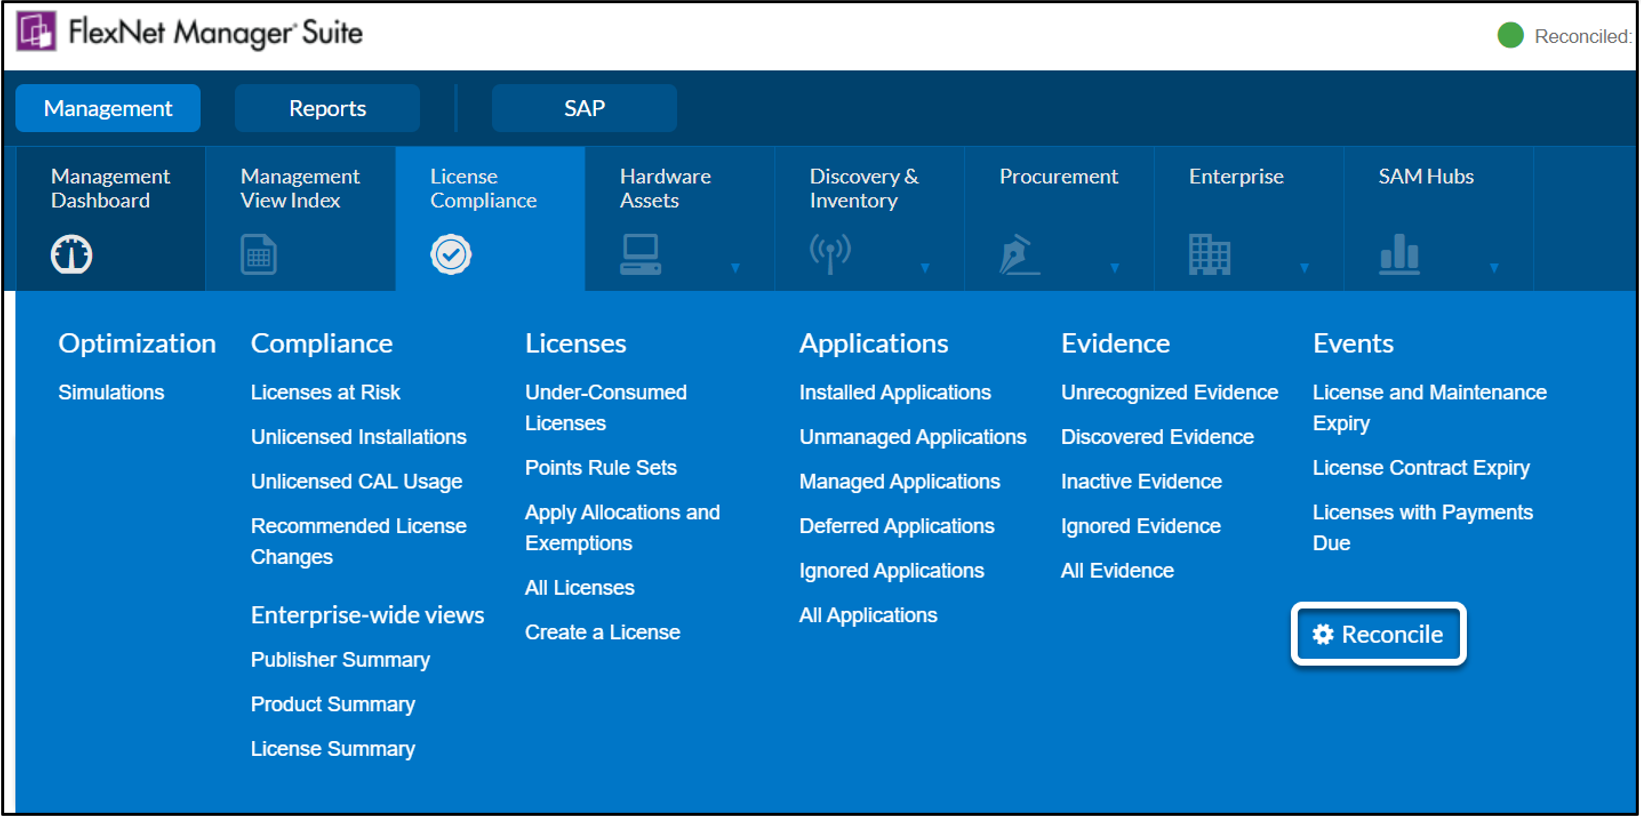Click the green Reconciled status indicator
1641x817 pixels.
click(1510, 36)
